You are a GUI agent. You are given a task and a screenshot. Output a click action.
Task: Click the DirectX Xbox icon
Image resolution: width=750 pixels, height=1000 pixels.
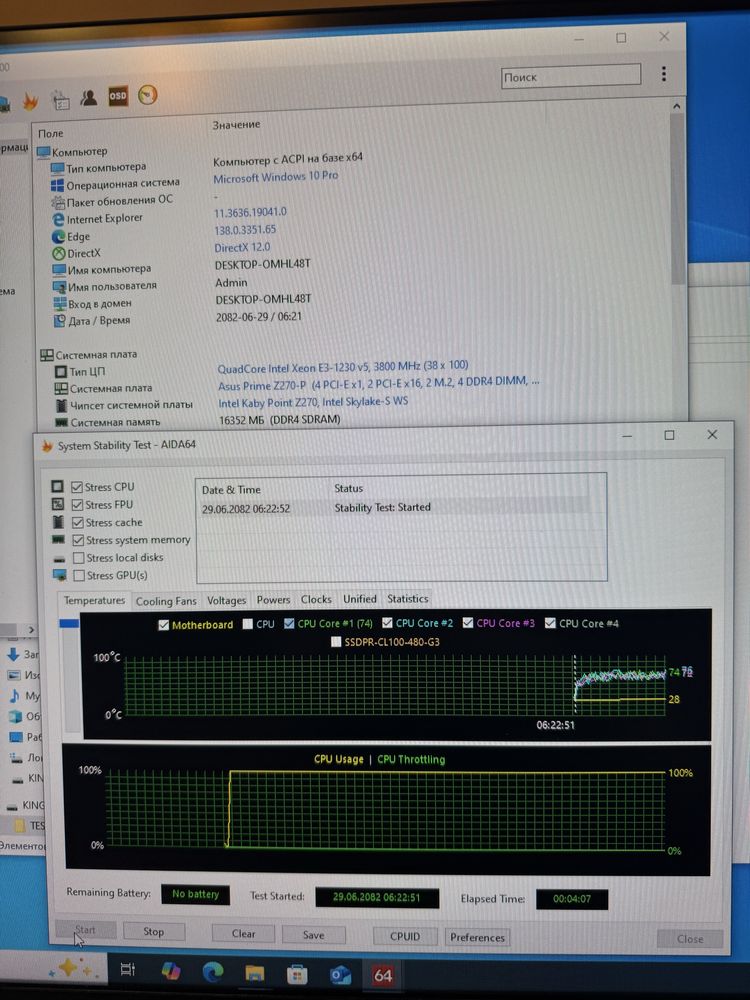point(59,253)
